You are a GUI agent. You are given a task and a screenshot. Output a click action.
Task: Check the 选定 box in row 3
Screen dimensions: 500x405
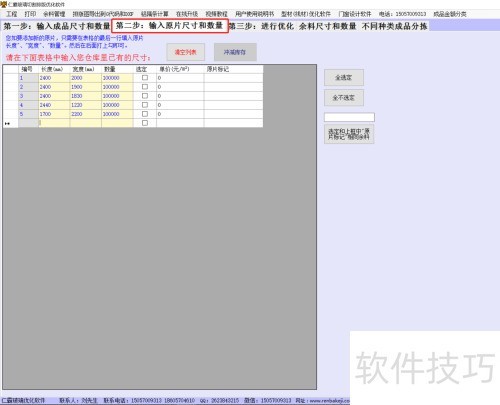[x=145, y=96]
